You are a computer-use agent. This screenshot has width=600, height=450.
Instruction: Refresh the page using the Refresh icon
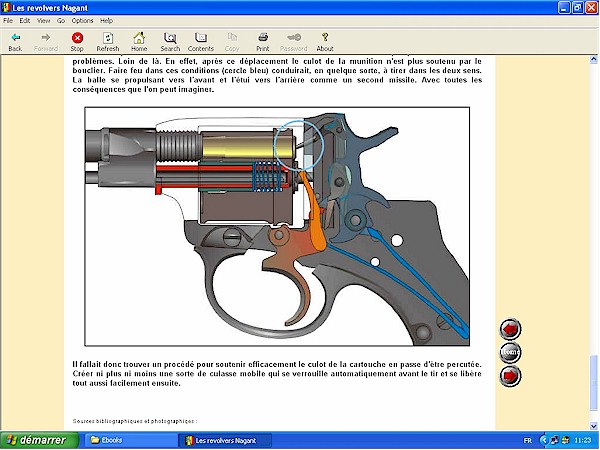click(108, 42)
